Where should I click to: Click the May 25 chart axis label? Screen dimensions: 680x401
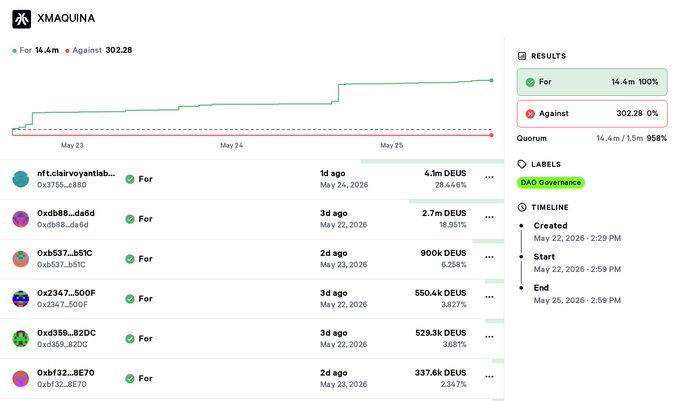pos(392,145)
